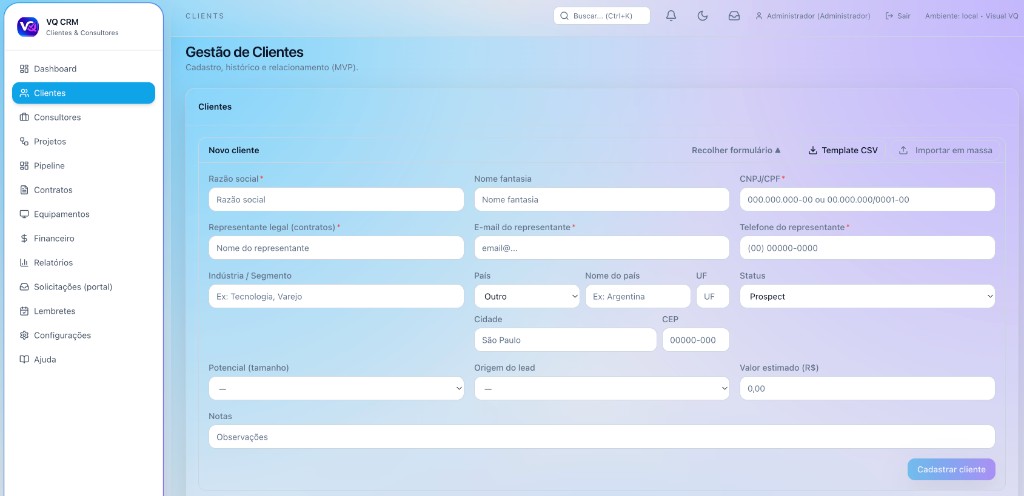The image size is (1024, 496).
Task: Open Contratos menu item
Action: point(53,190)
